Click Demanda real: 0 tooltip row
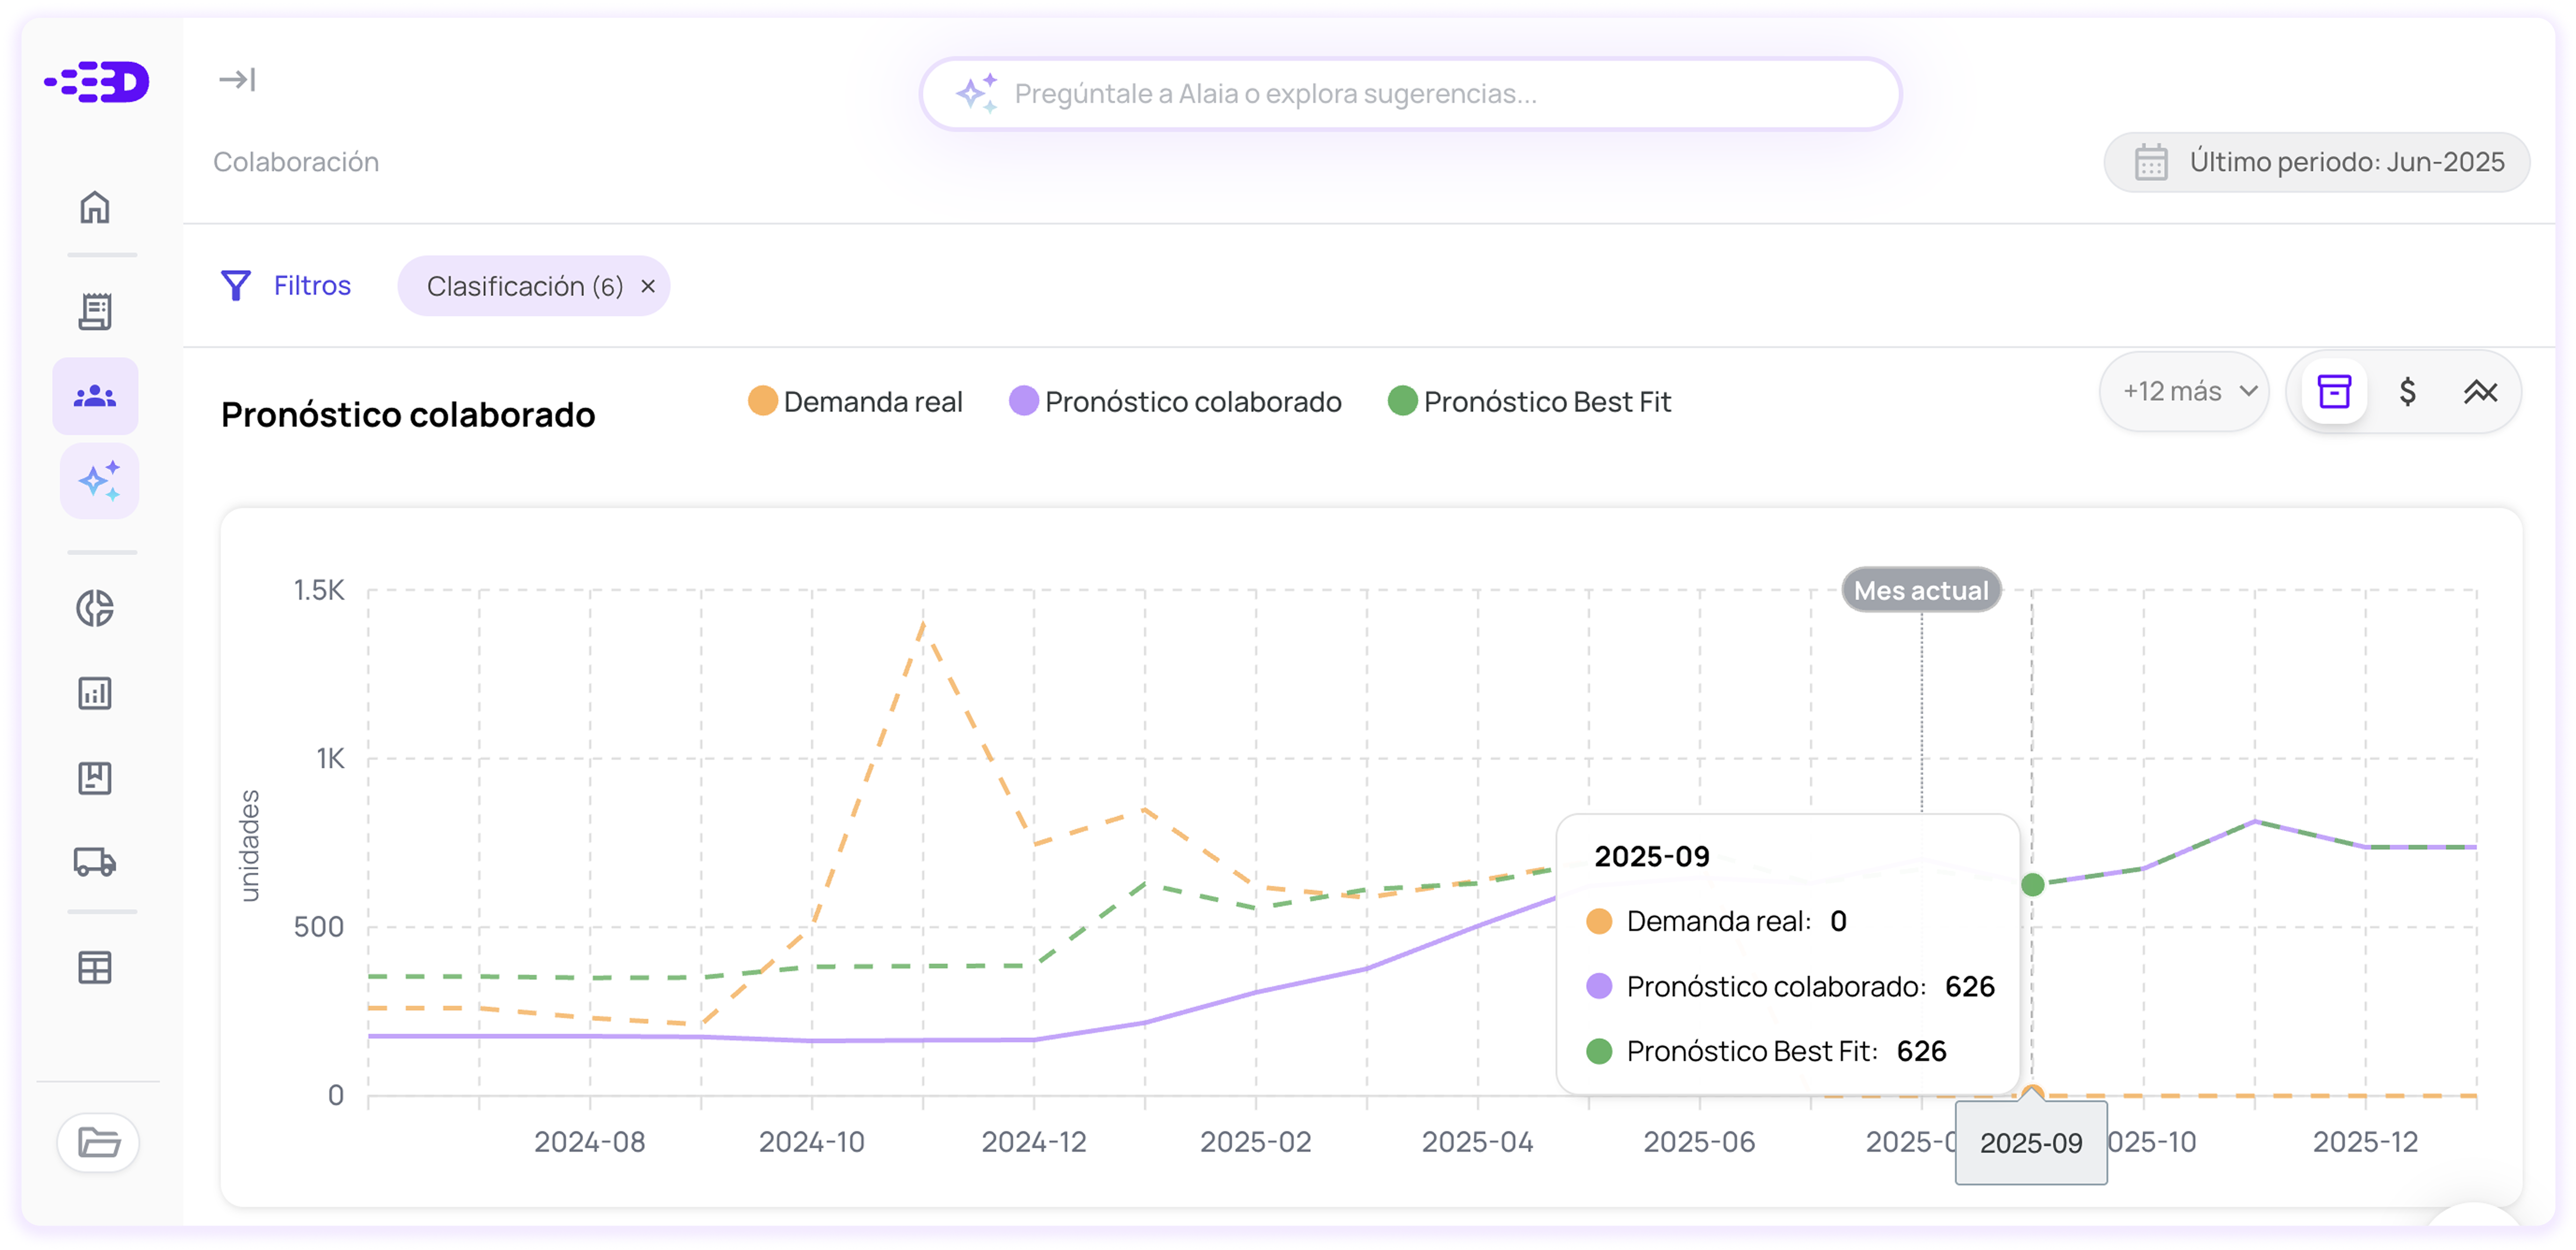2576x1250 pixels. click(1717, 921)
